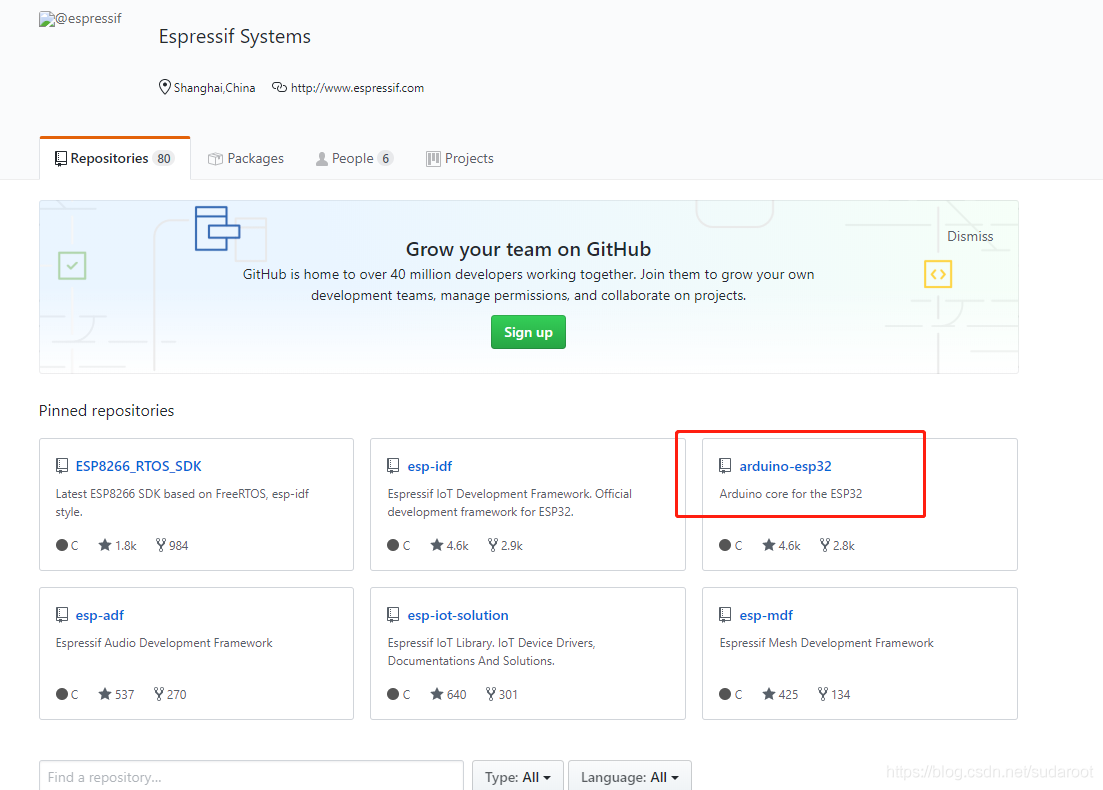Click the star icon on esp-mdf card
This screenshot has height=790, width=1103.
click(769, 694)
